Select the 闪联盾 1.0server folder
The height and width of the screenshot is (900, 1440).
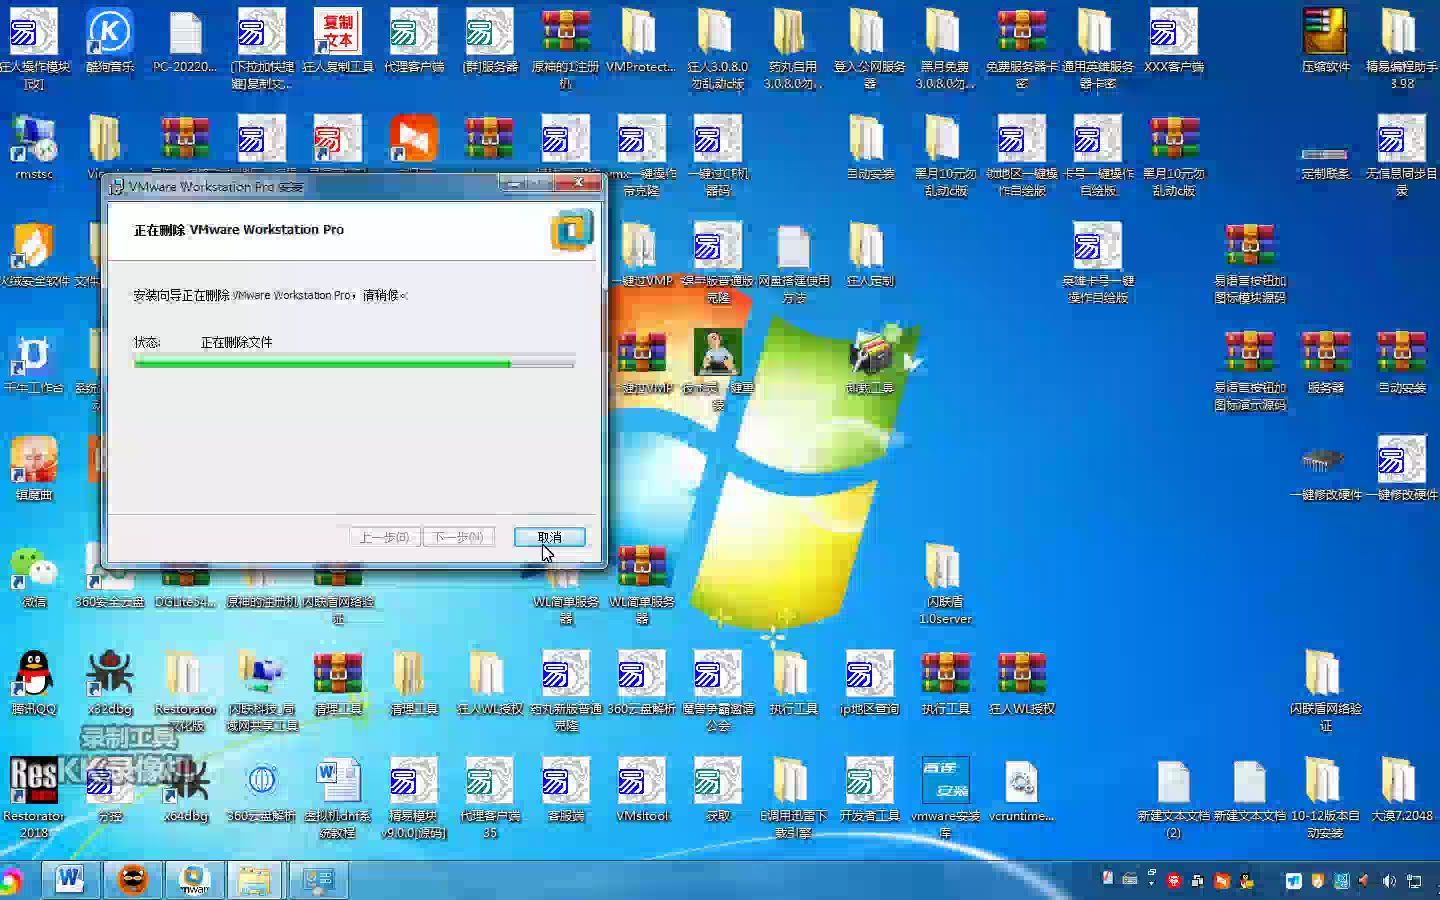click(x=945, y=584)
